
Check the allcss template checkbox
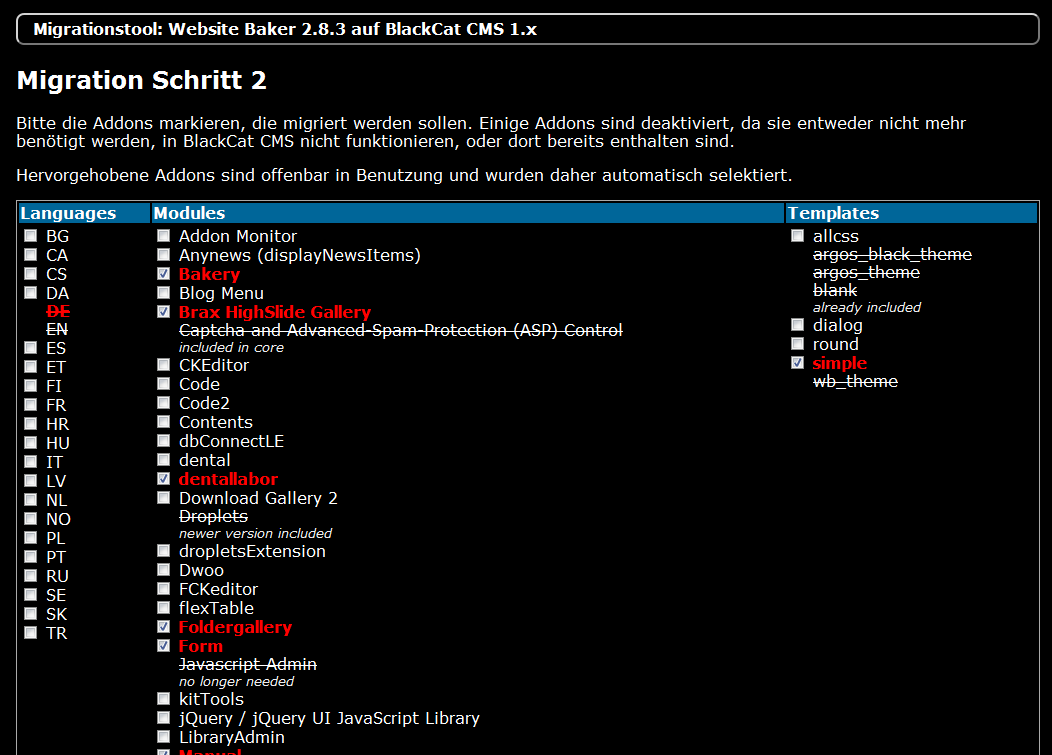tap(798, 236)
